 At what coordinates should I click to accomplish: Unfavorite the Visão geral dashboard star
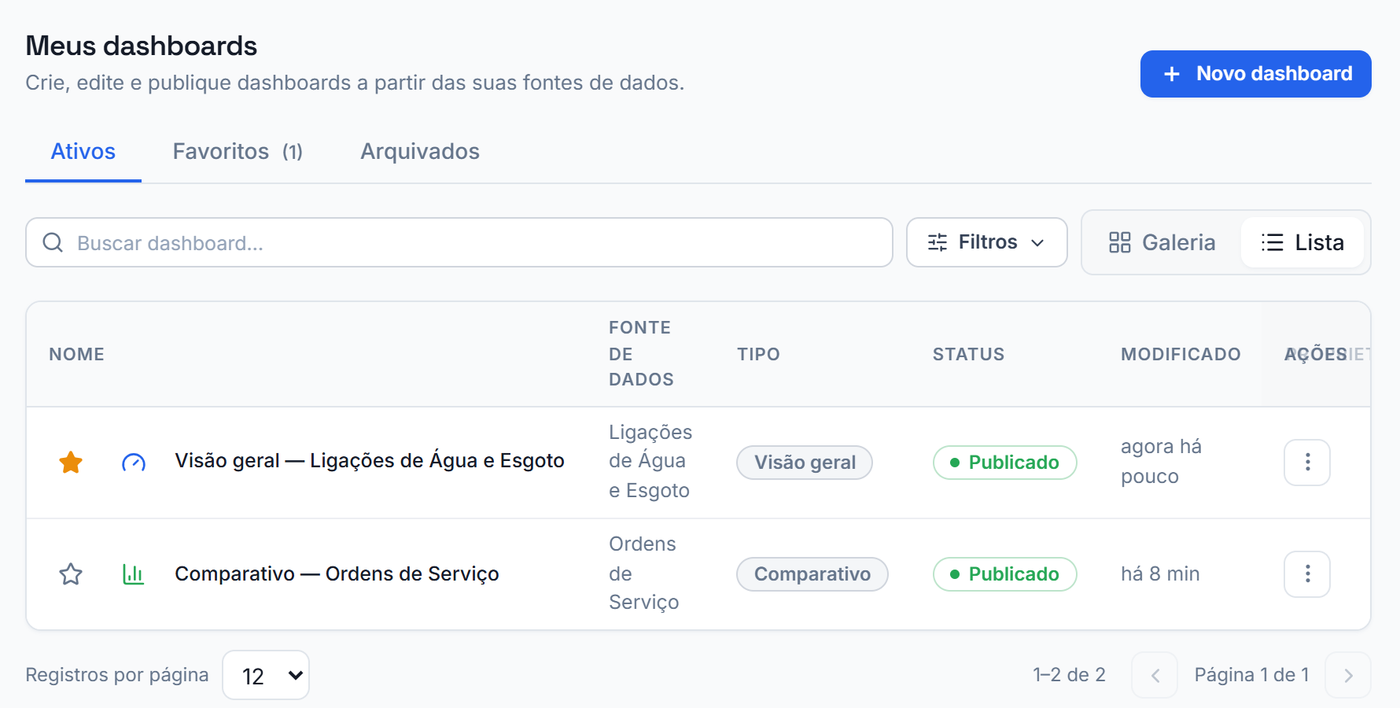click(x=70, y=462)
